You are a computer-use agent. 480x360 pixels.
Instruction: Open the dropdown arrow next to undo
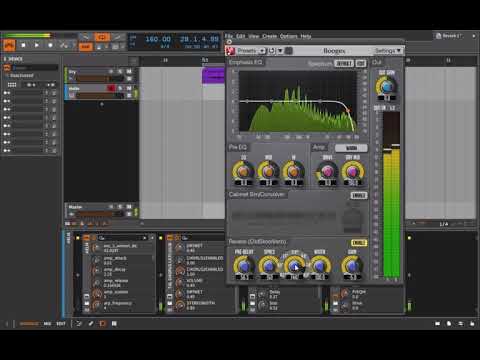pyautogui.click(x=280, y=51)
